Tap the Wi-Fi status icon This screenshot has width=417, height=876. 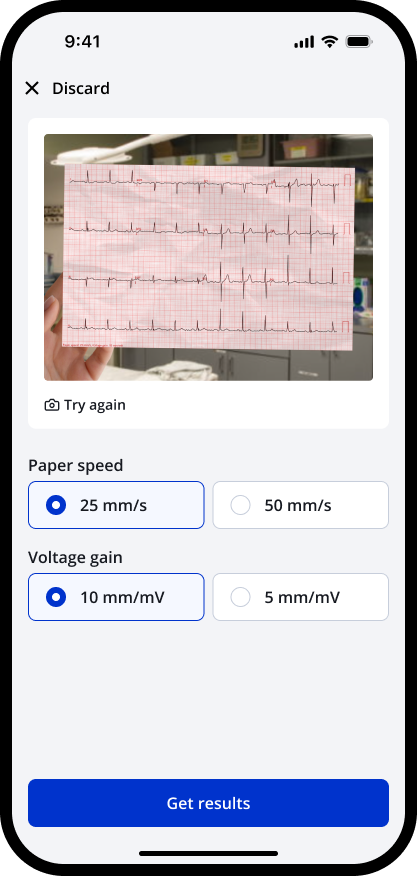click(x=330, y=42)
